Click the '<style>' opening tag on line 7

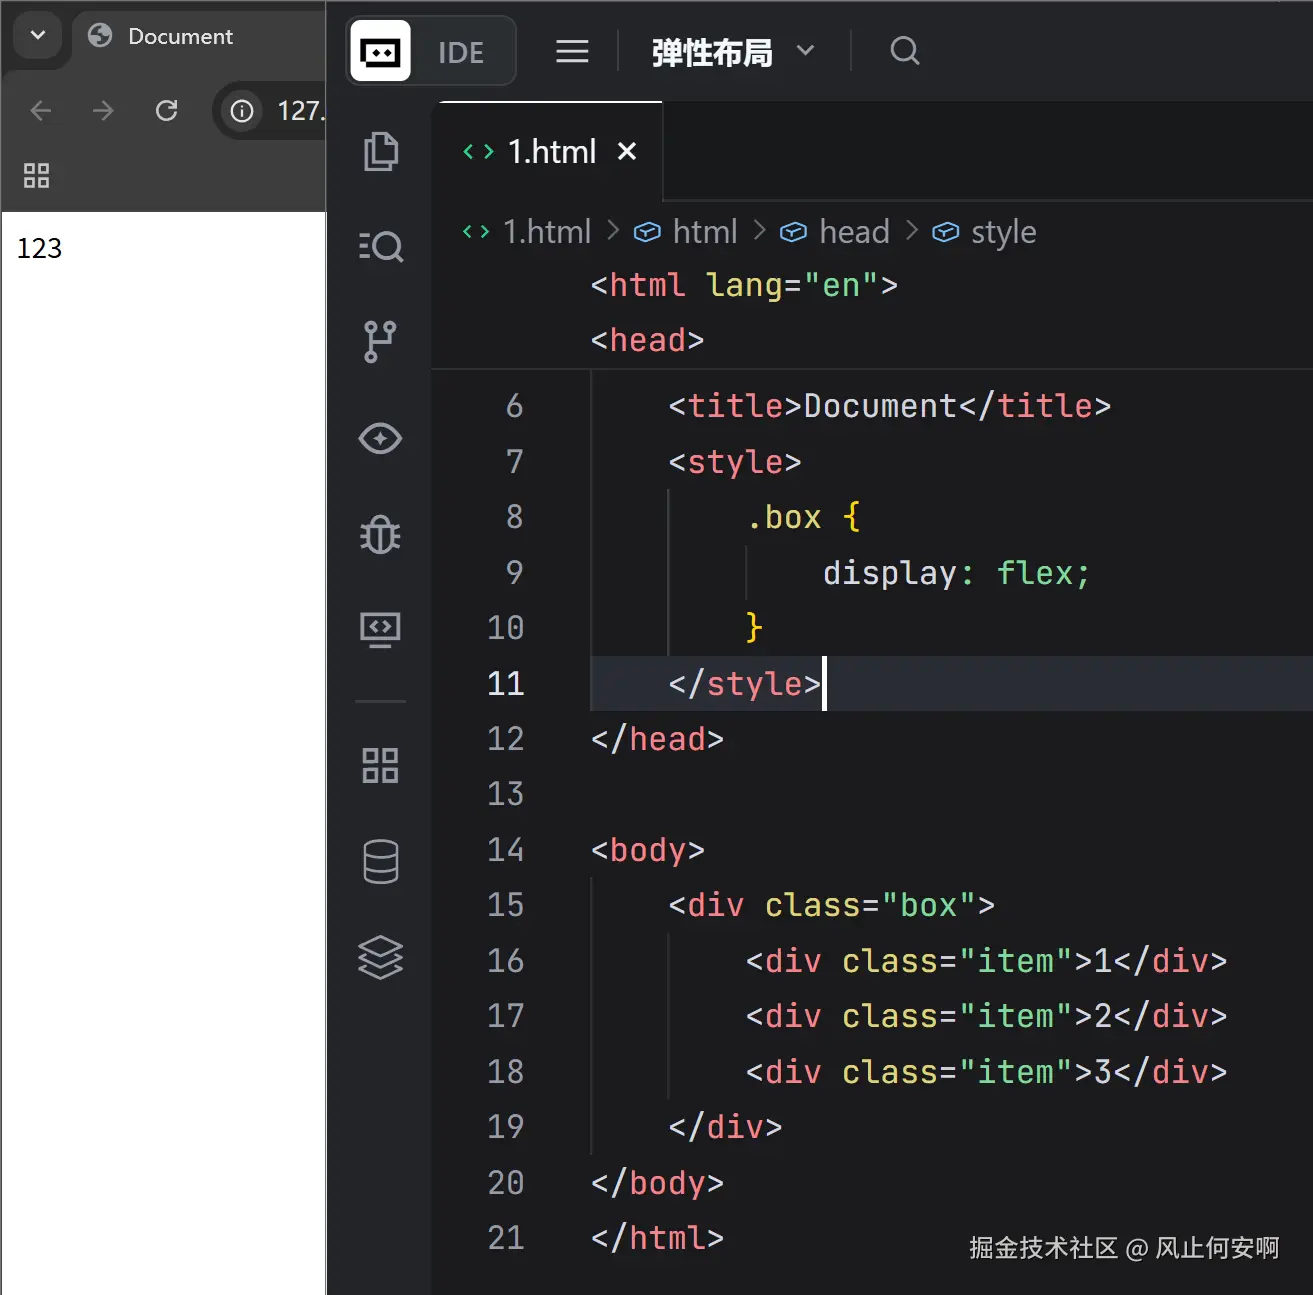pyautogui.click(x=735, y=462)
